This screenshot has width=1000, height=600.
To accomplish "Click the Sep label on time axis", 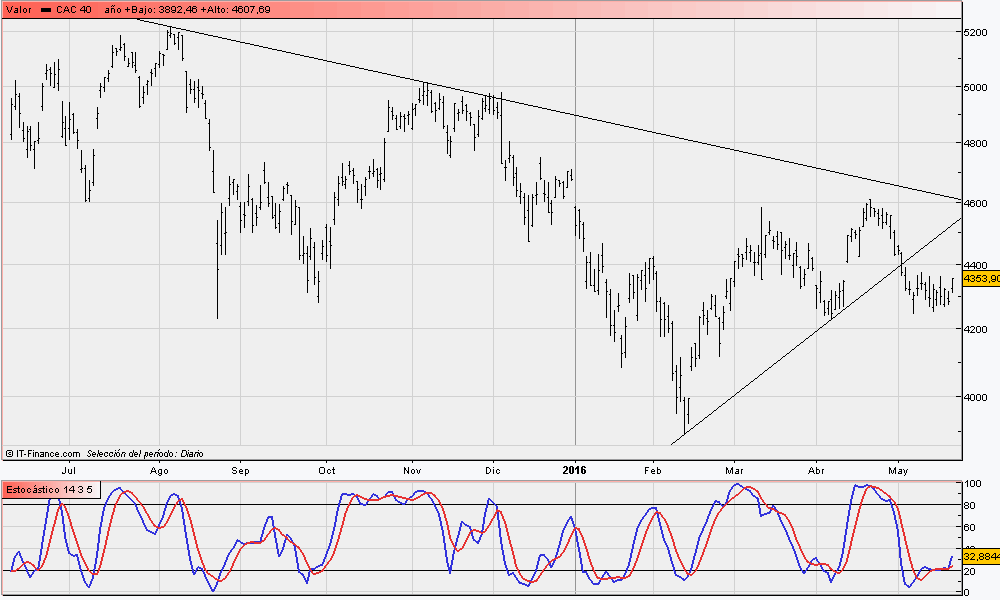I will tap(240, 468).
